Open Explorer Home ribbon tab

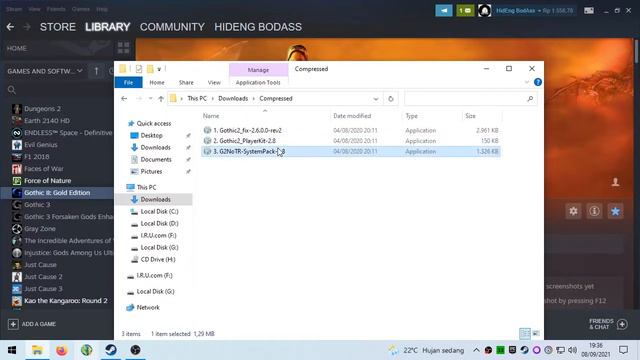coord(157,82)
